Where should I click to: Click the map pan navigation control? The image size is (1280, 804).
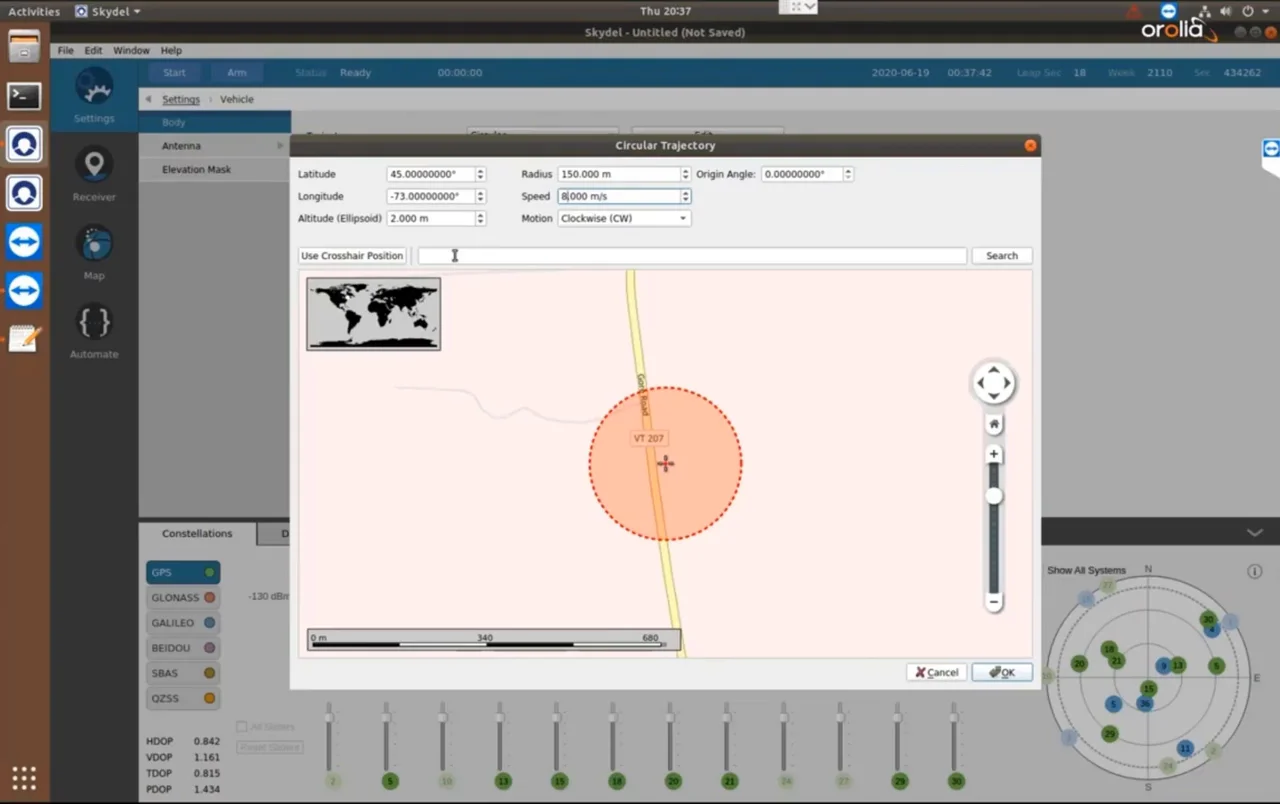(x=993, y=383)
